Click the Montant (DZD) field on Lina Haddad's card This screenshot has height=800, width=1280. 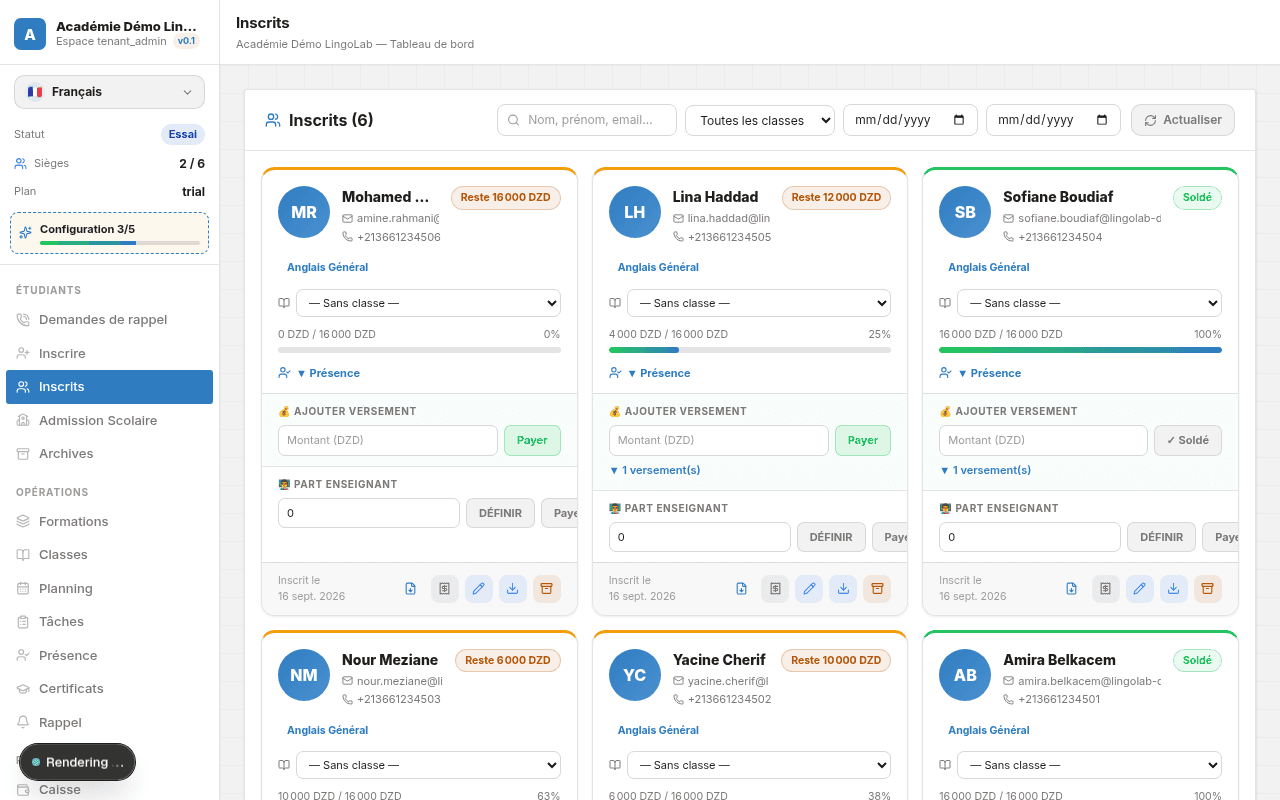[719, 441]
